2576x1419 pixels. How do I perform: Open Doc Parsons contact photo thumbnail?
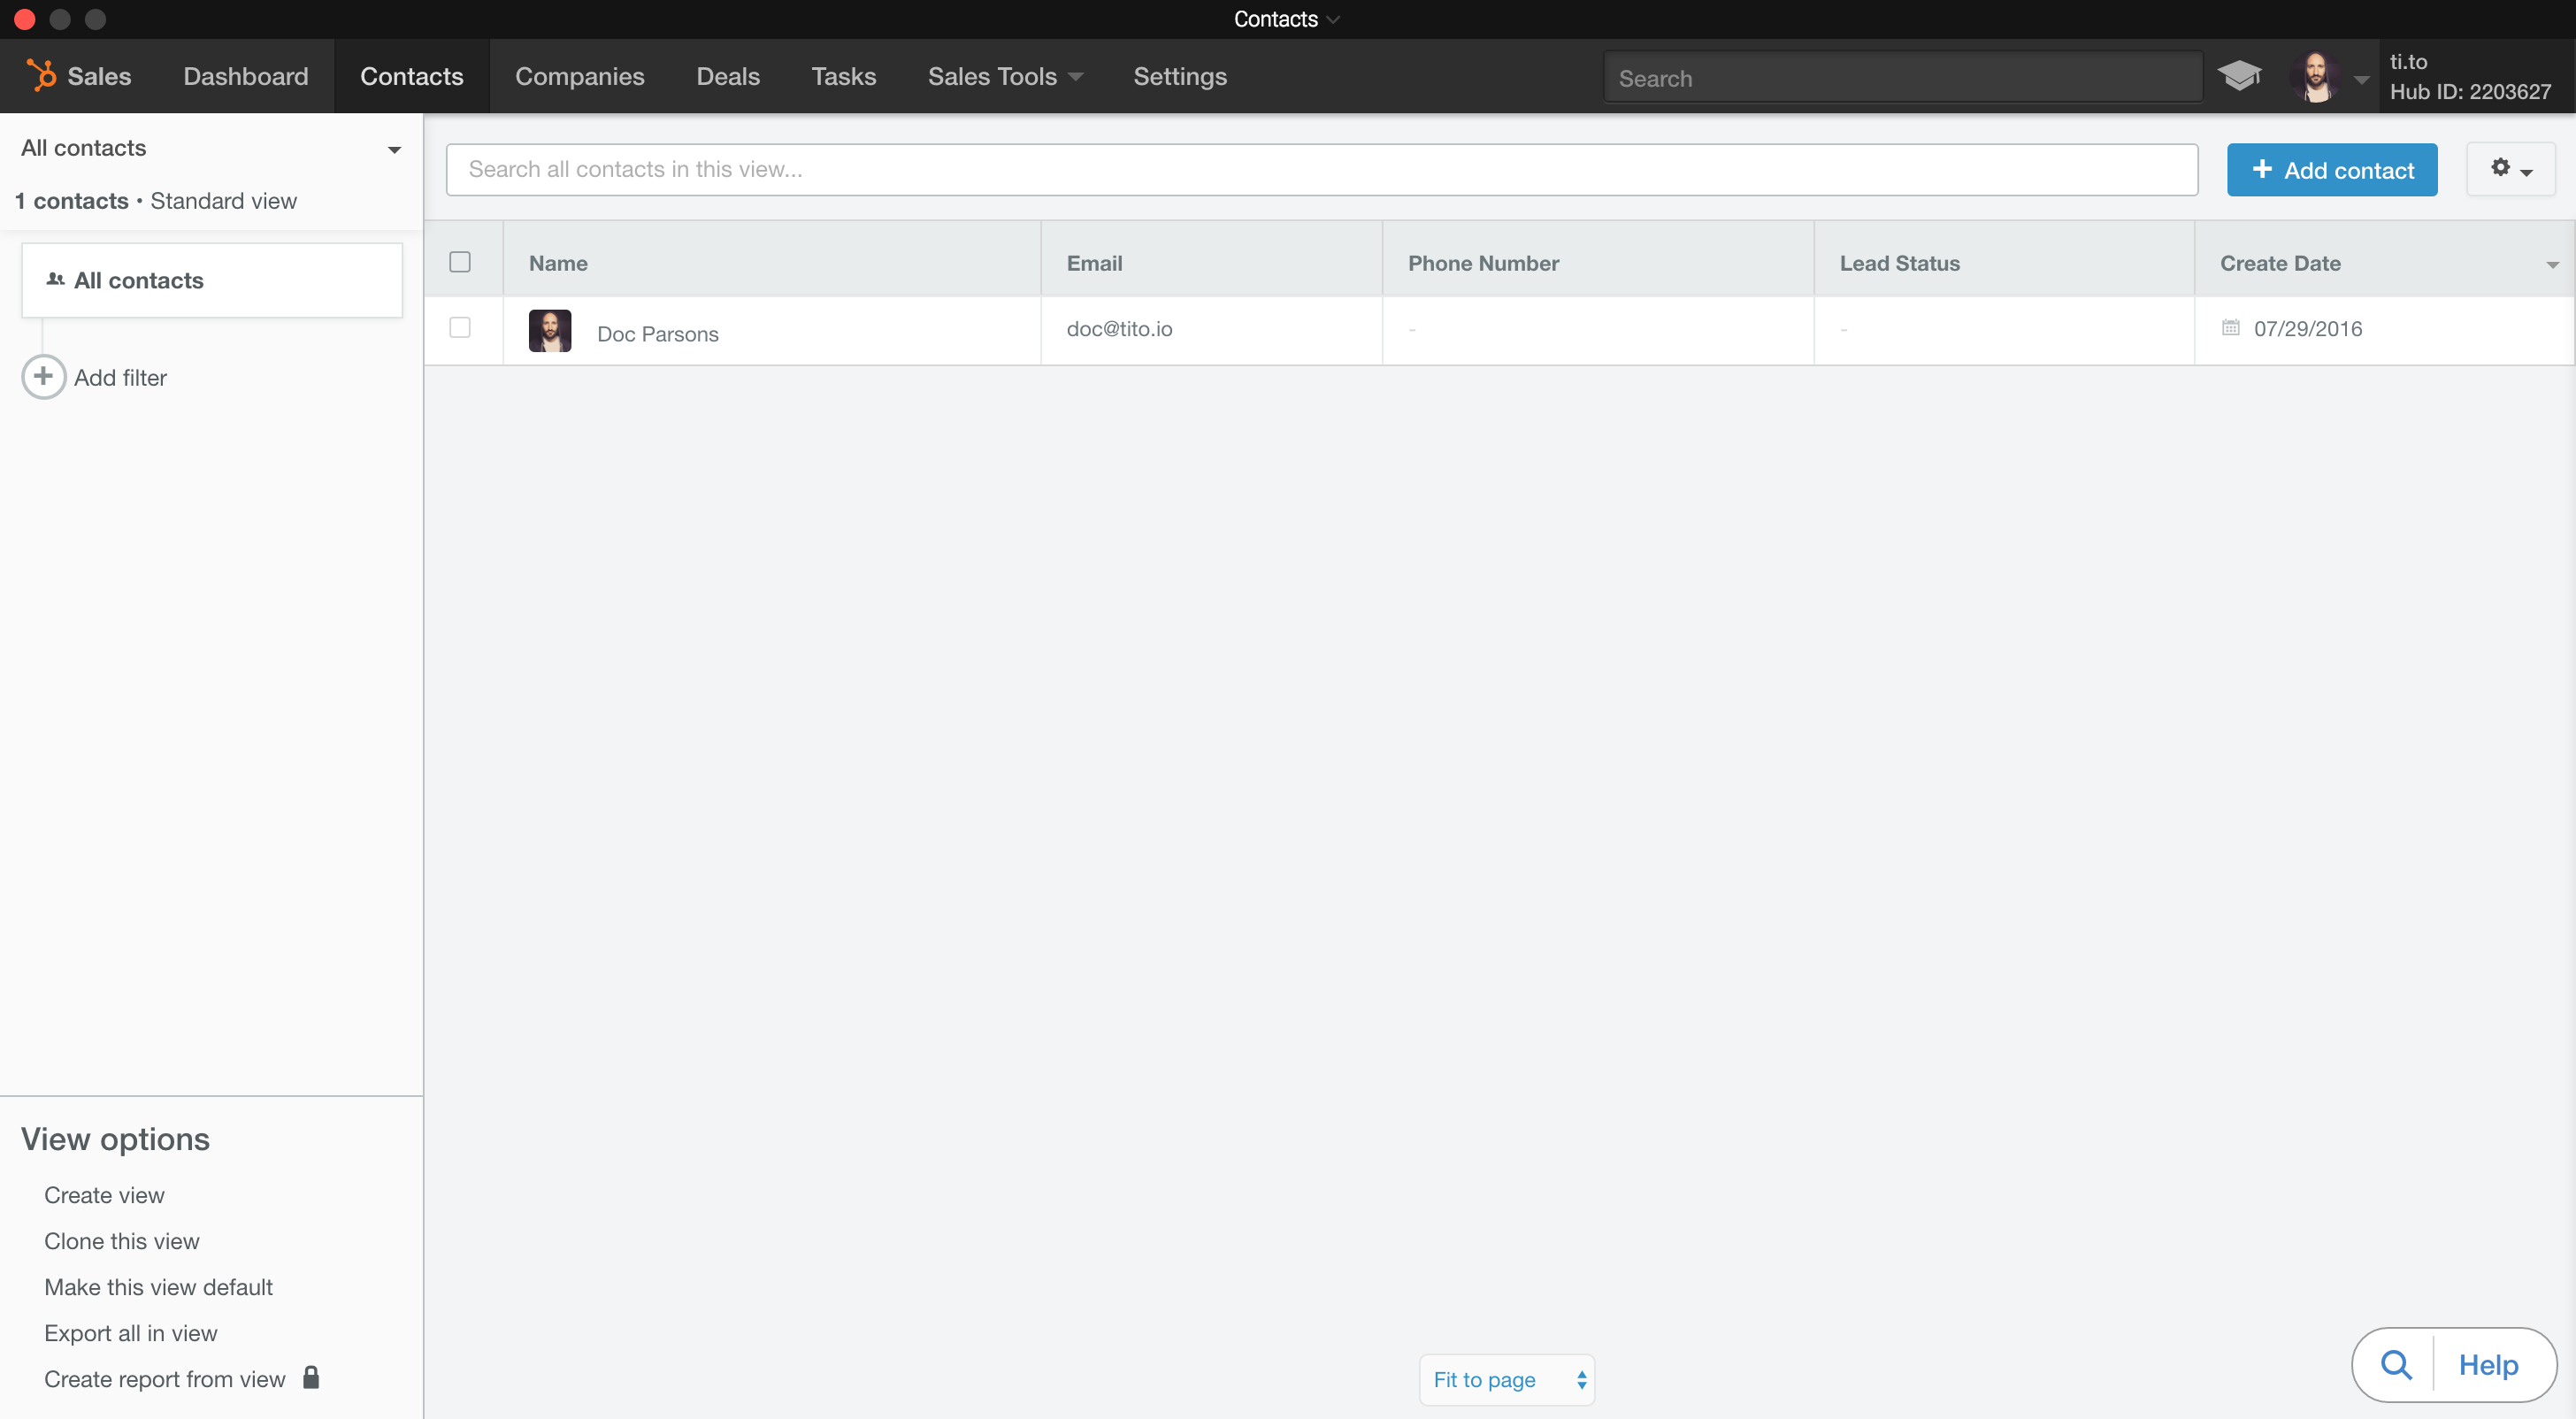550,330
